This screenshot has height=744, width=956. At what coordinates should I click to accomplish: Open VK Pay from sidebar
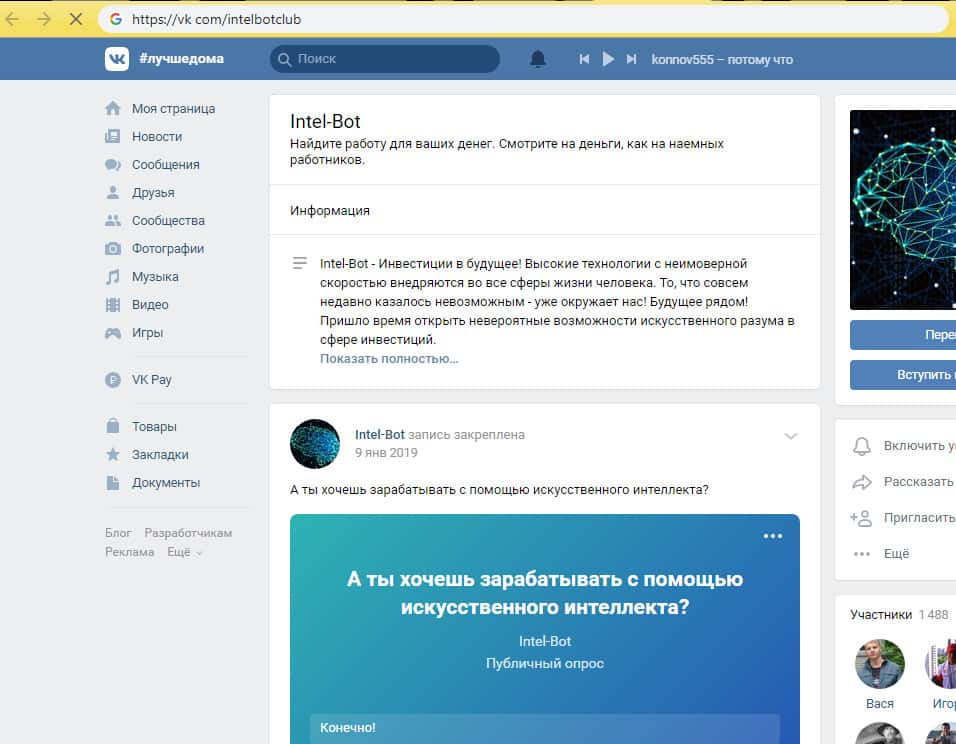(x=151, y=379)
